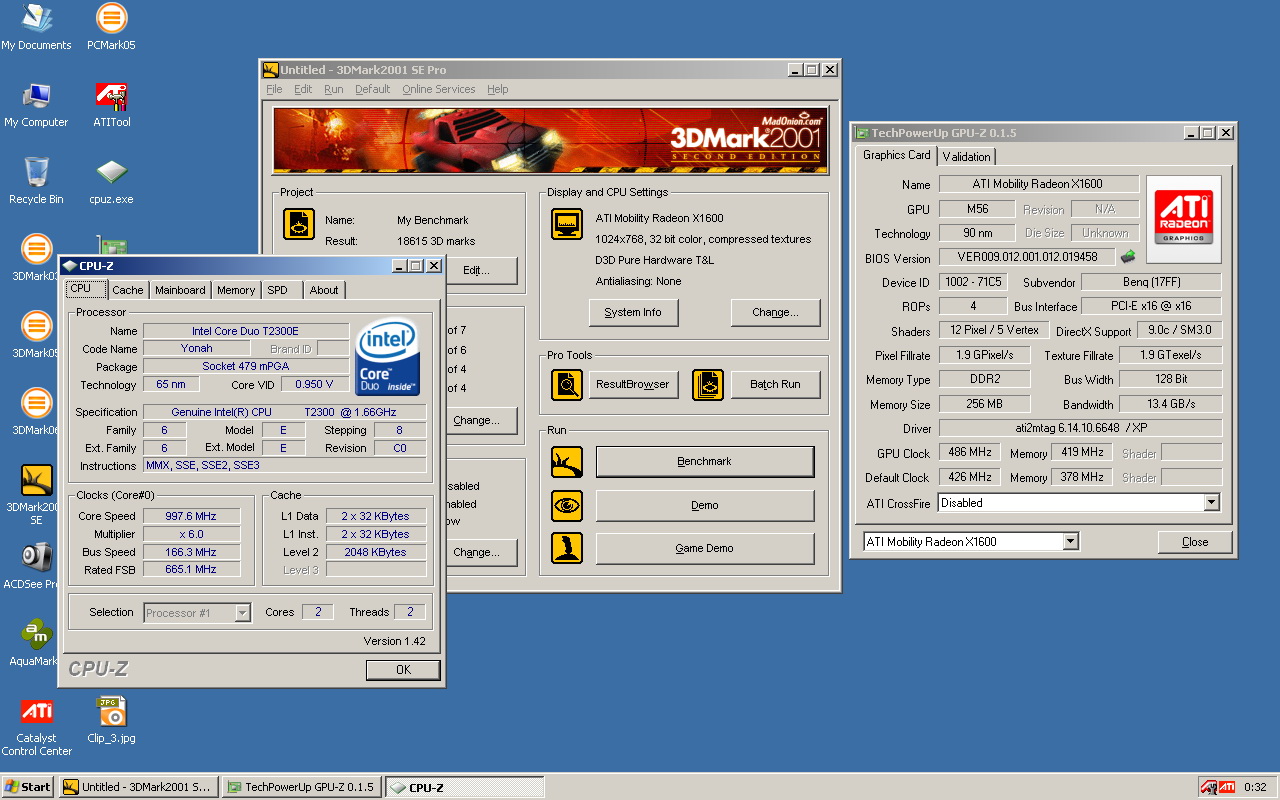Switch to 3DMark2001 taskbar button
Viewport: 1280px width, 800px height.
pyautogui.click(x=138, y=787)
